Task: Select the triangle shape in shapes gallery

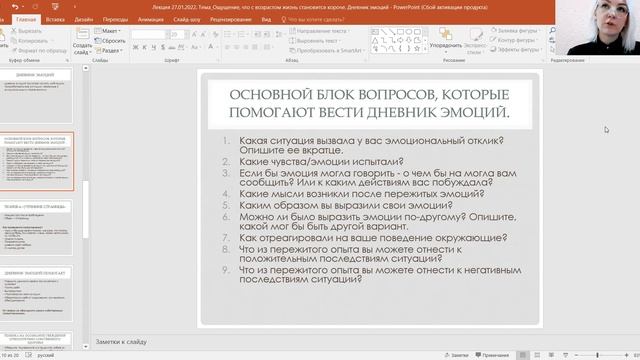Action: tap(375, 40)
